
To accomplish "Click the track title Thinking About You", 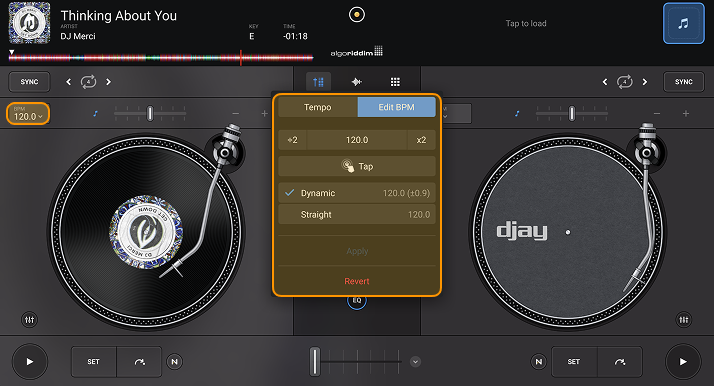I will [x=118, y=15].
